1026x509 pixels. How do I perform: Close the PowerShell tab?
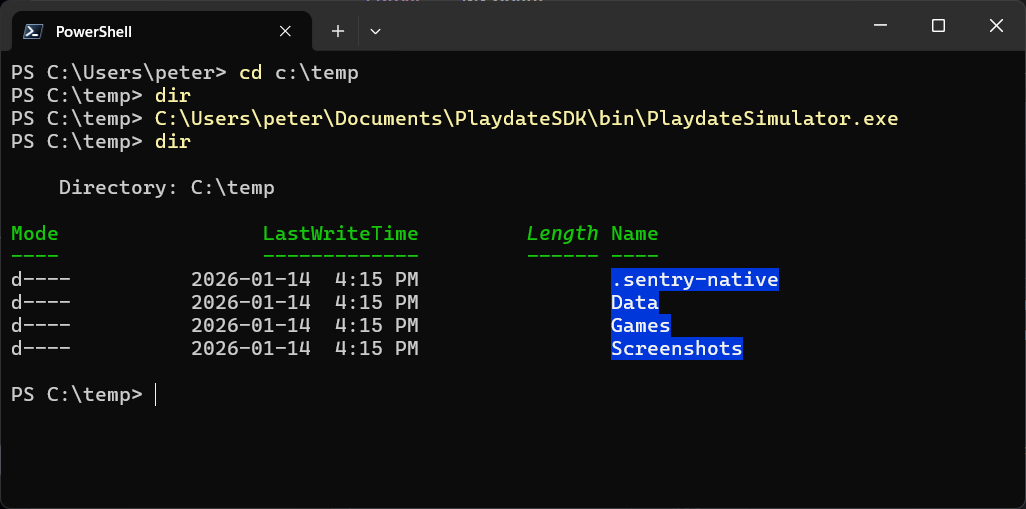285,31
